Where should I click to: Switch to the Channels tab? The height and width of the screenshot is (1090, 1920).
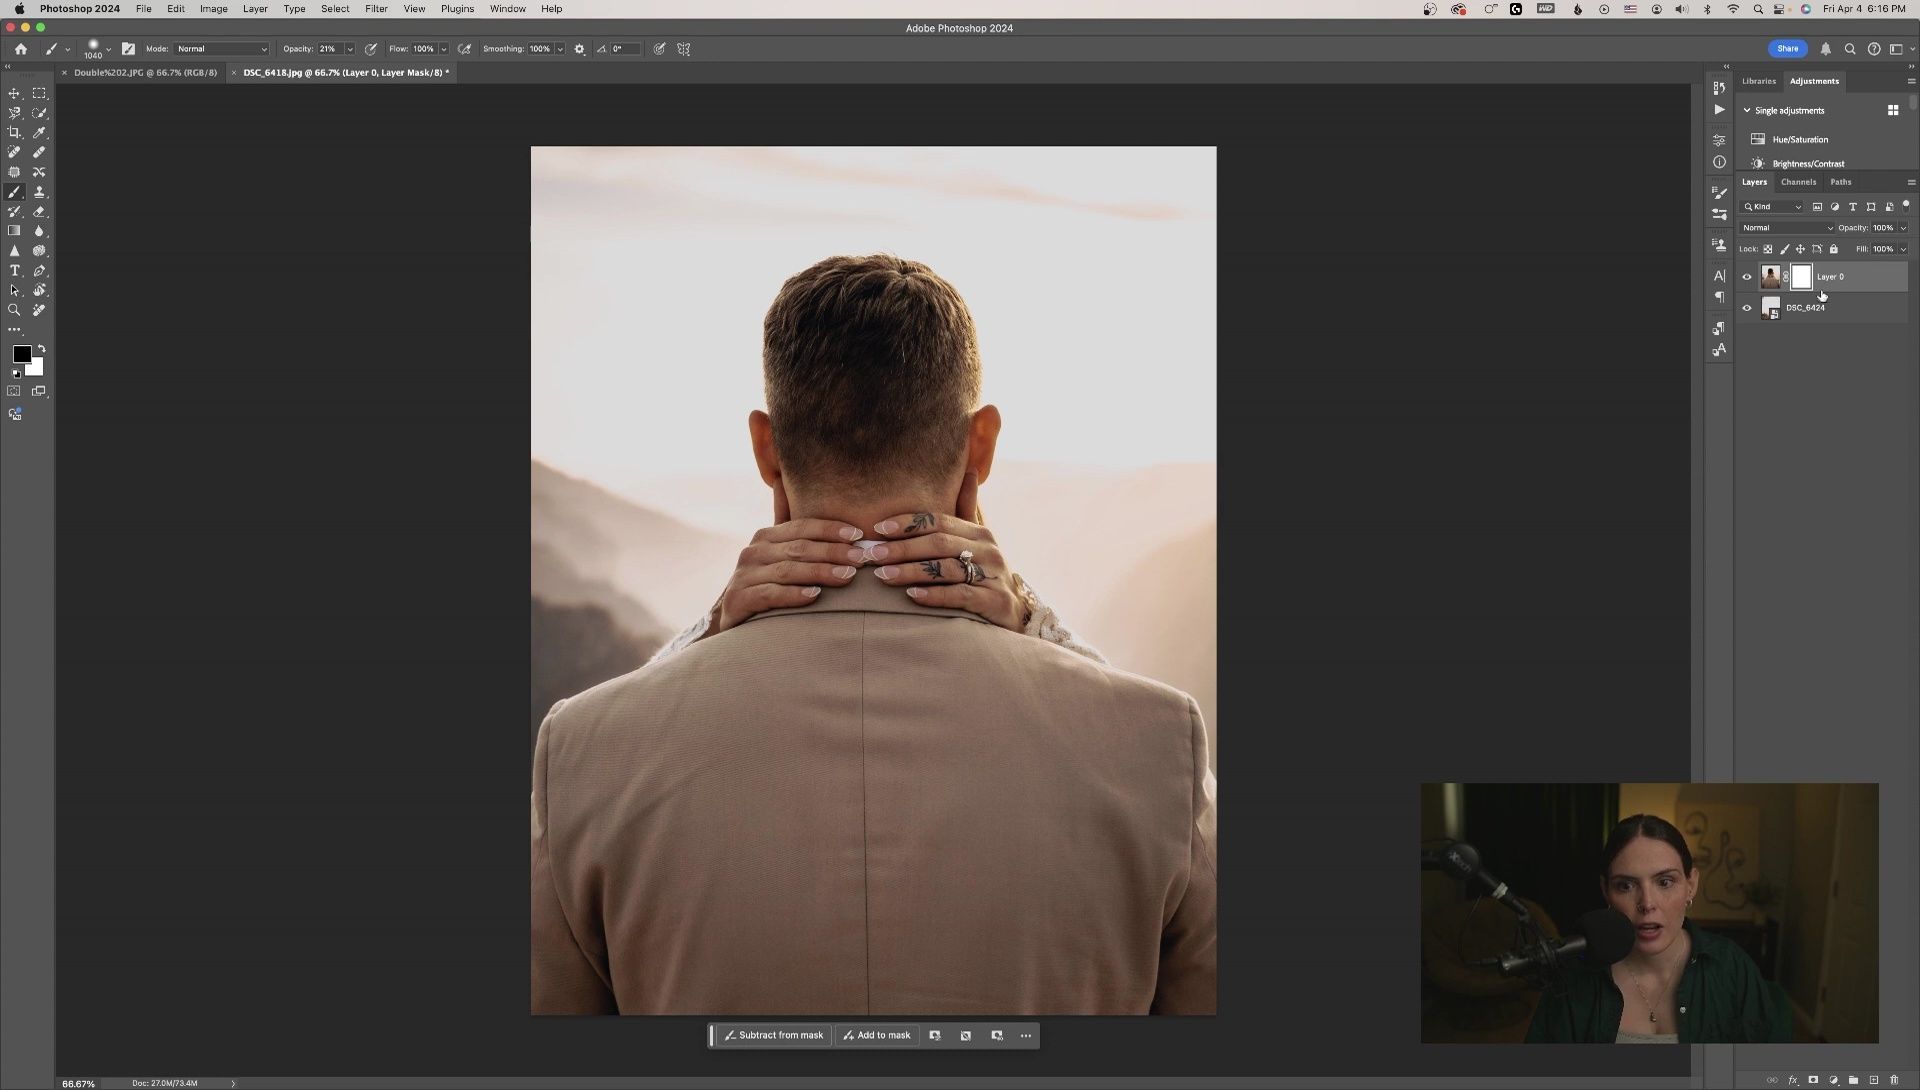[x=1798, y=182]
